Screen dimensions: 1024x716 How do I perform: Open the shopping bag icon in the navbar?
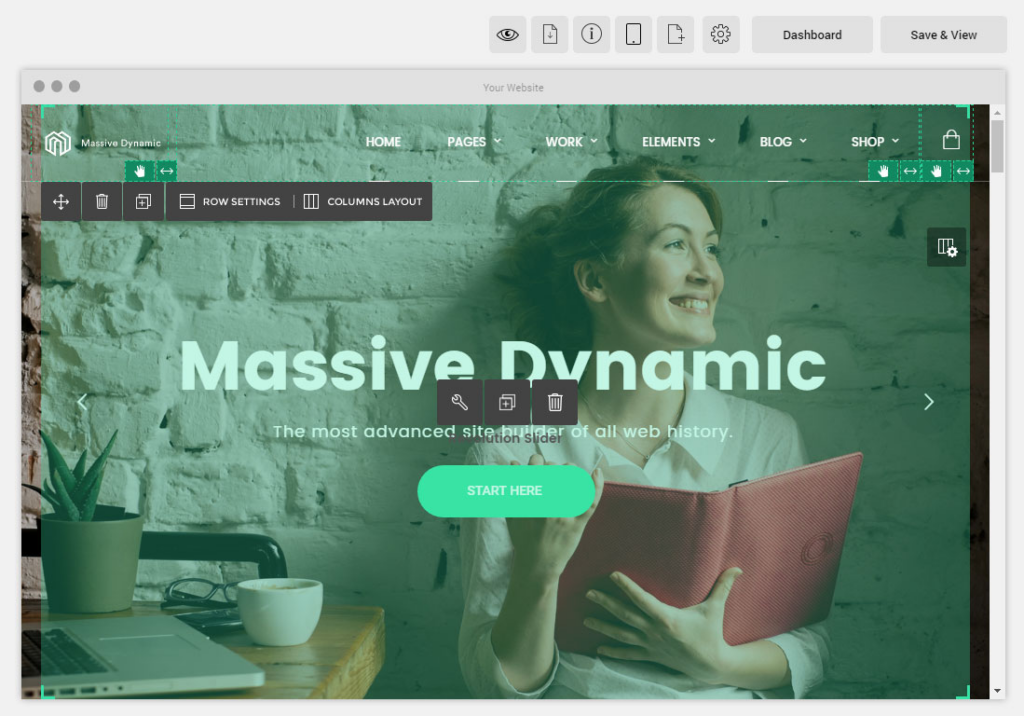951,140
